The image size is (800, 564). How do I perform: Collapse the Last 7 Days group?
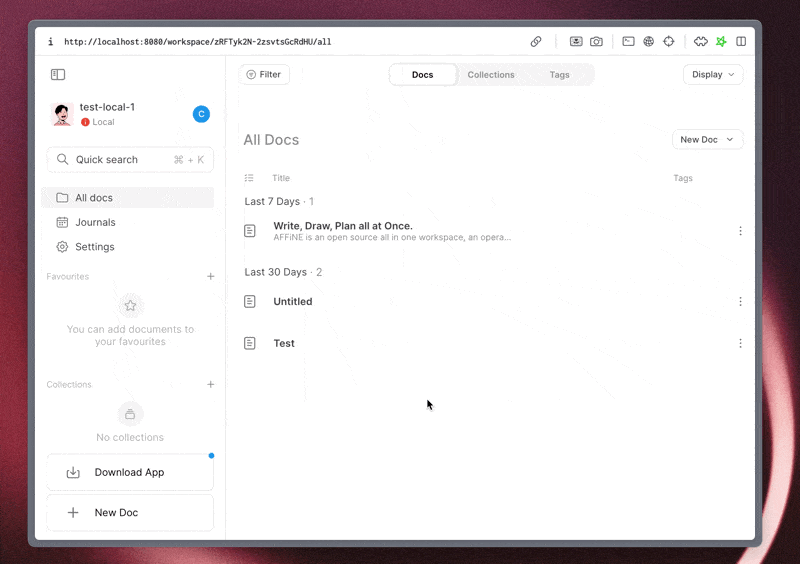279,201
